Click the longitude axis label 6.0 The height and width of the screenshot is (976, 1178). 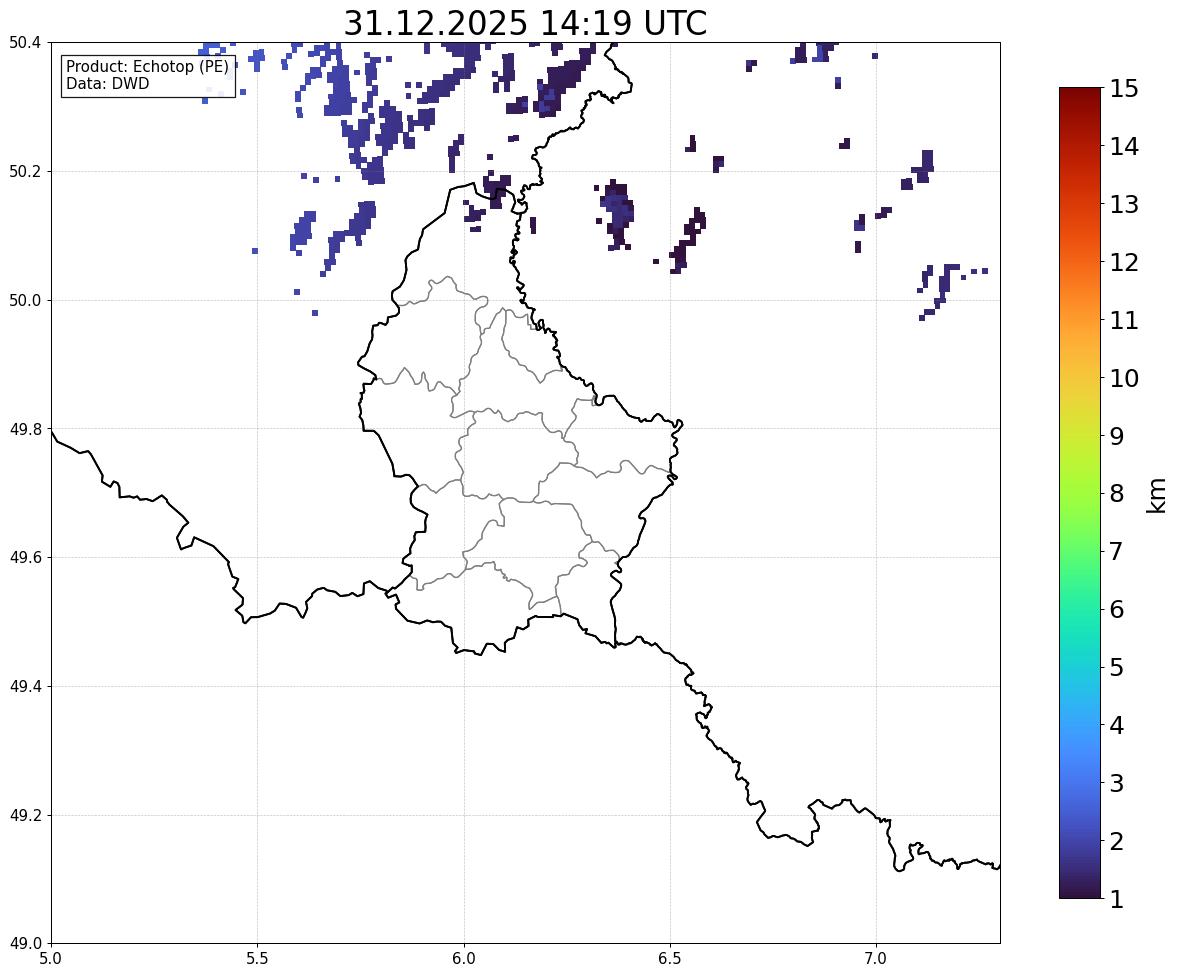point(464,959)
